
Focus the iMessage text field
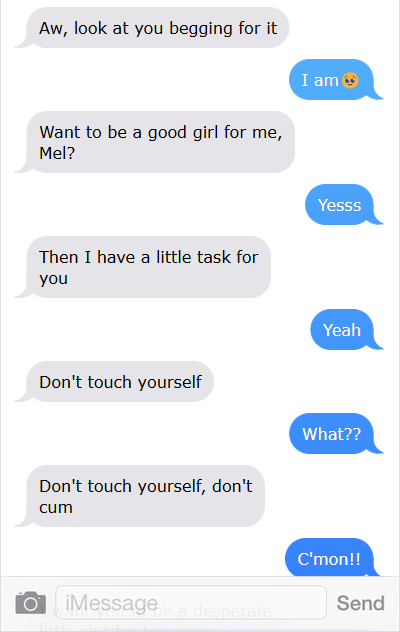coord(191,603)
